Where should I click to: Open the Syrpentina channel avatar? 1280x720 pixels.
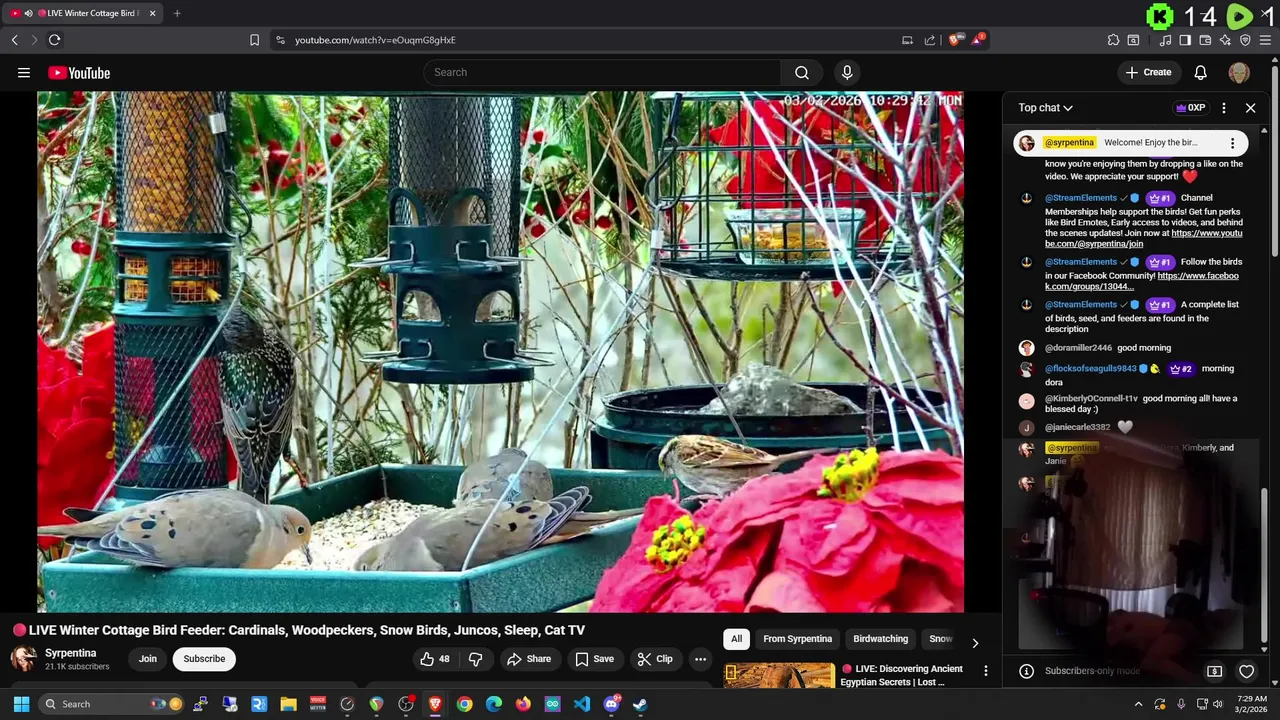point(24,659)
